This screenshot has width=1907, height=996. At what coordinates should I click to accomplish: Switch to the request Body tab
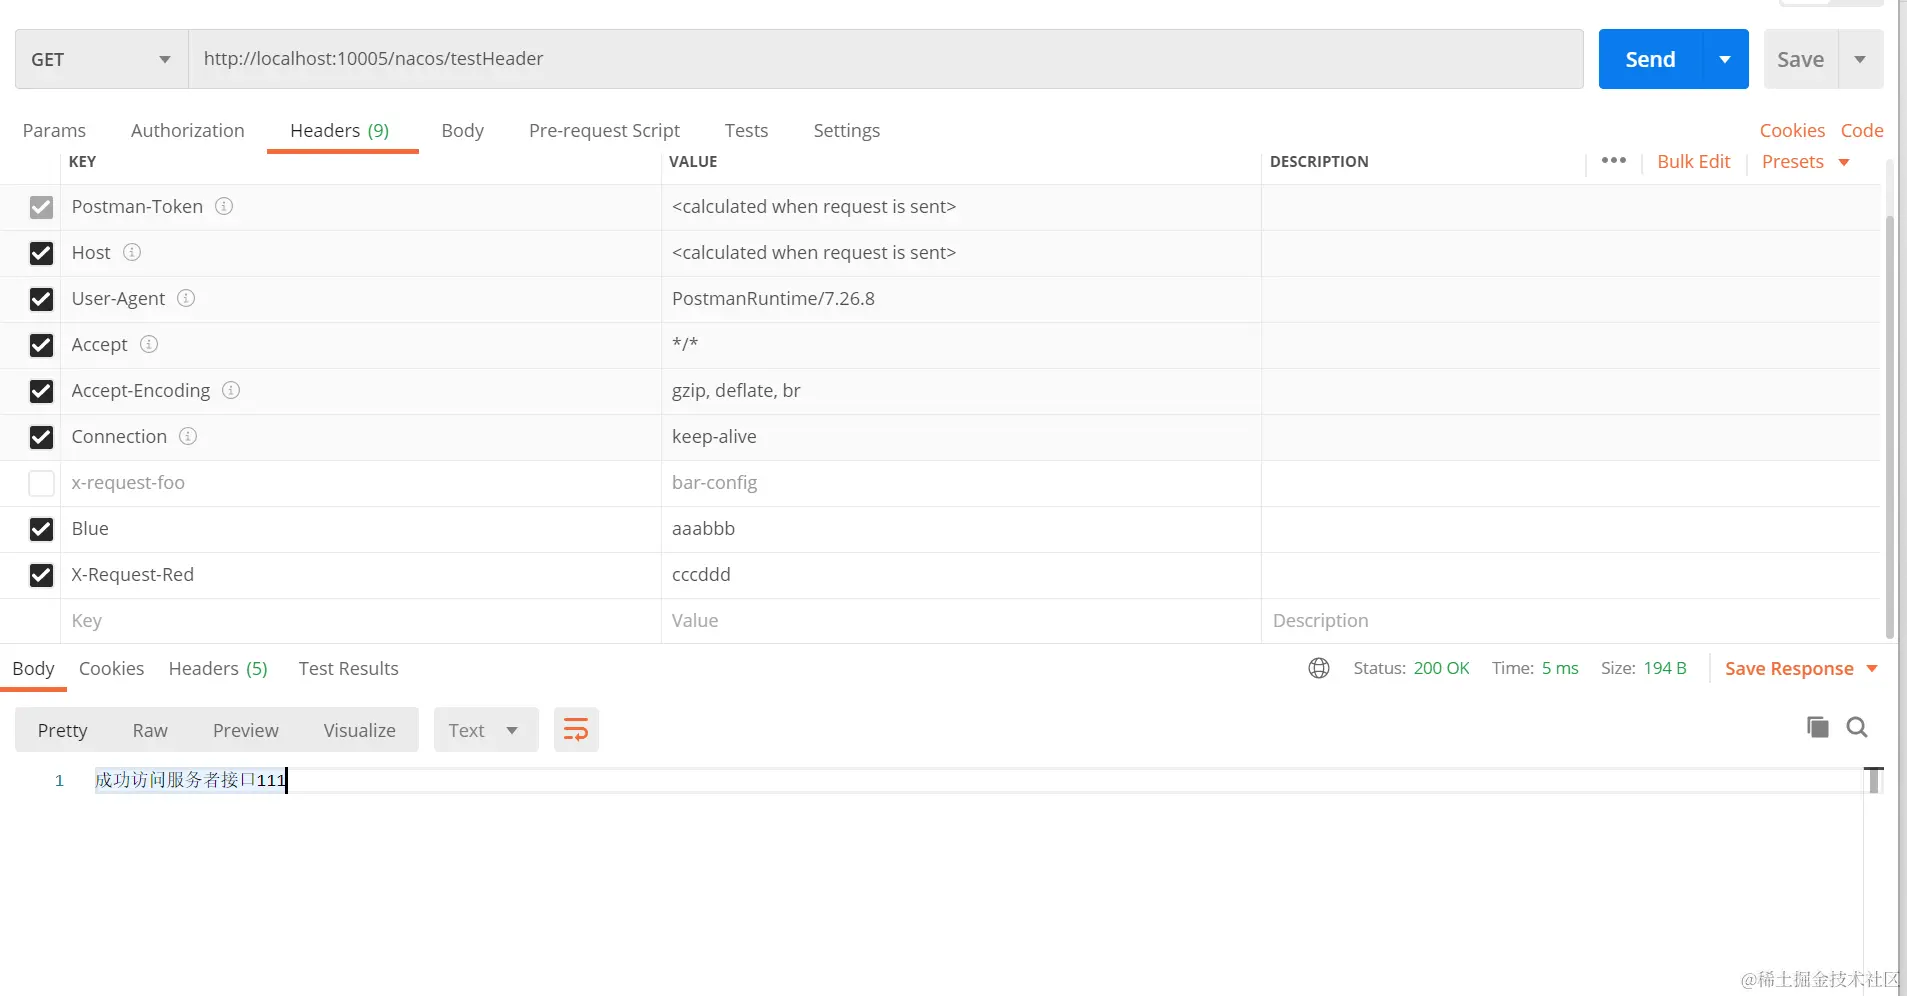point(462,130)
